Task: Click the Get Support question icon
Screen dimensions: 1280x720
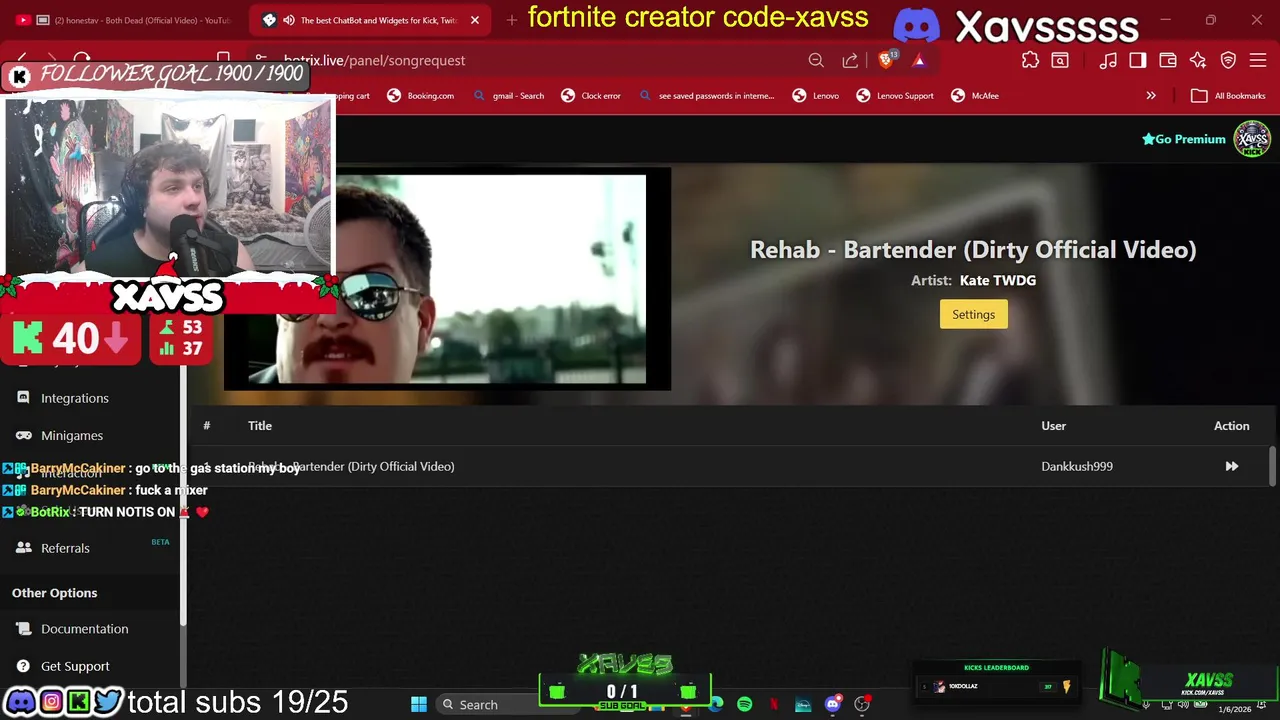Action: click(x=23, y=666)
